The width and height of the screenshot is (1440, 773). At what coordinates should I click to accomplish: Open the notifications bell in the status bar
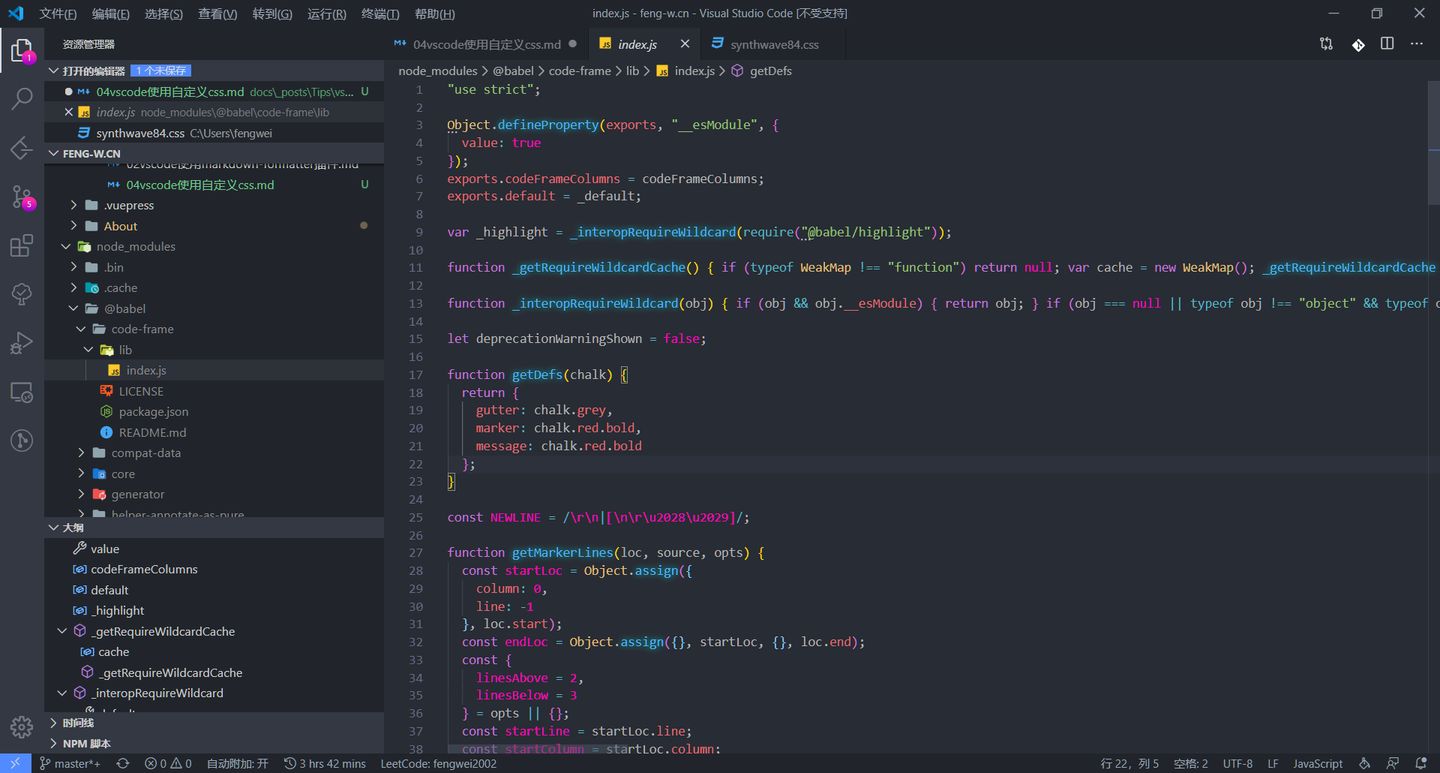click(x=1419, y=763)
